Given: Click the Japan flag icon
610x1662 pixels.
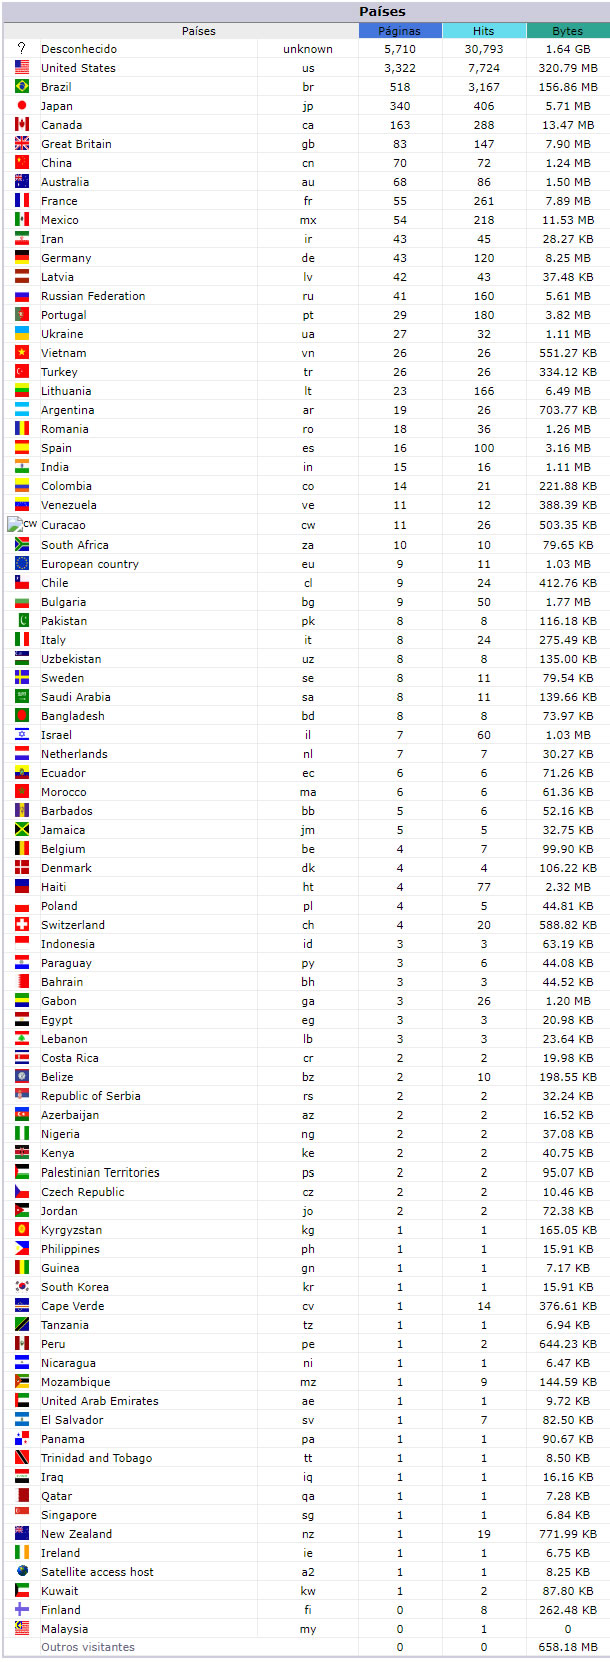Looking at the screenshot, I should 22,105.
